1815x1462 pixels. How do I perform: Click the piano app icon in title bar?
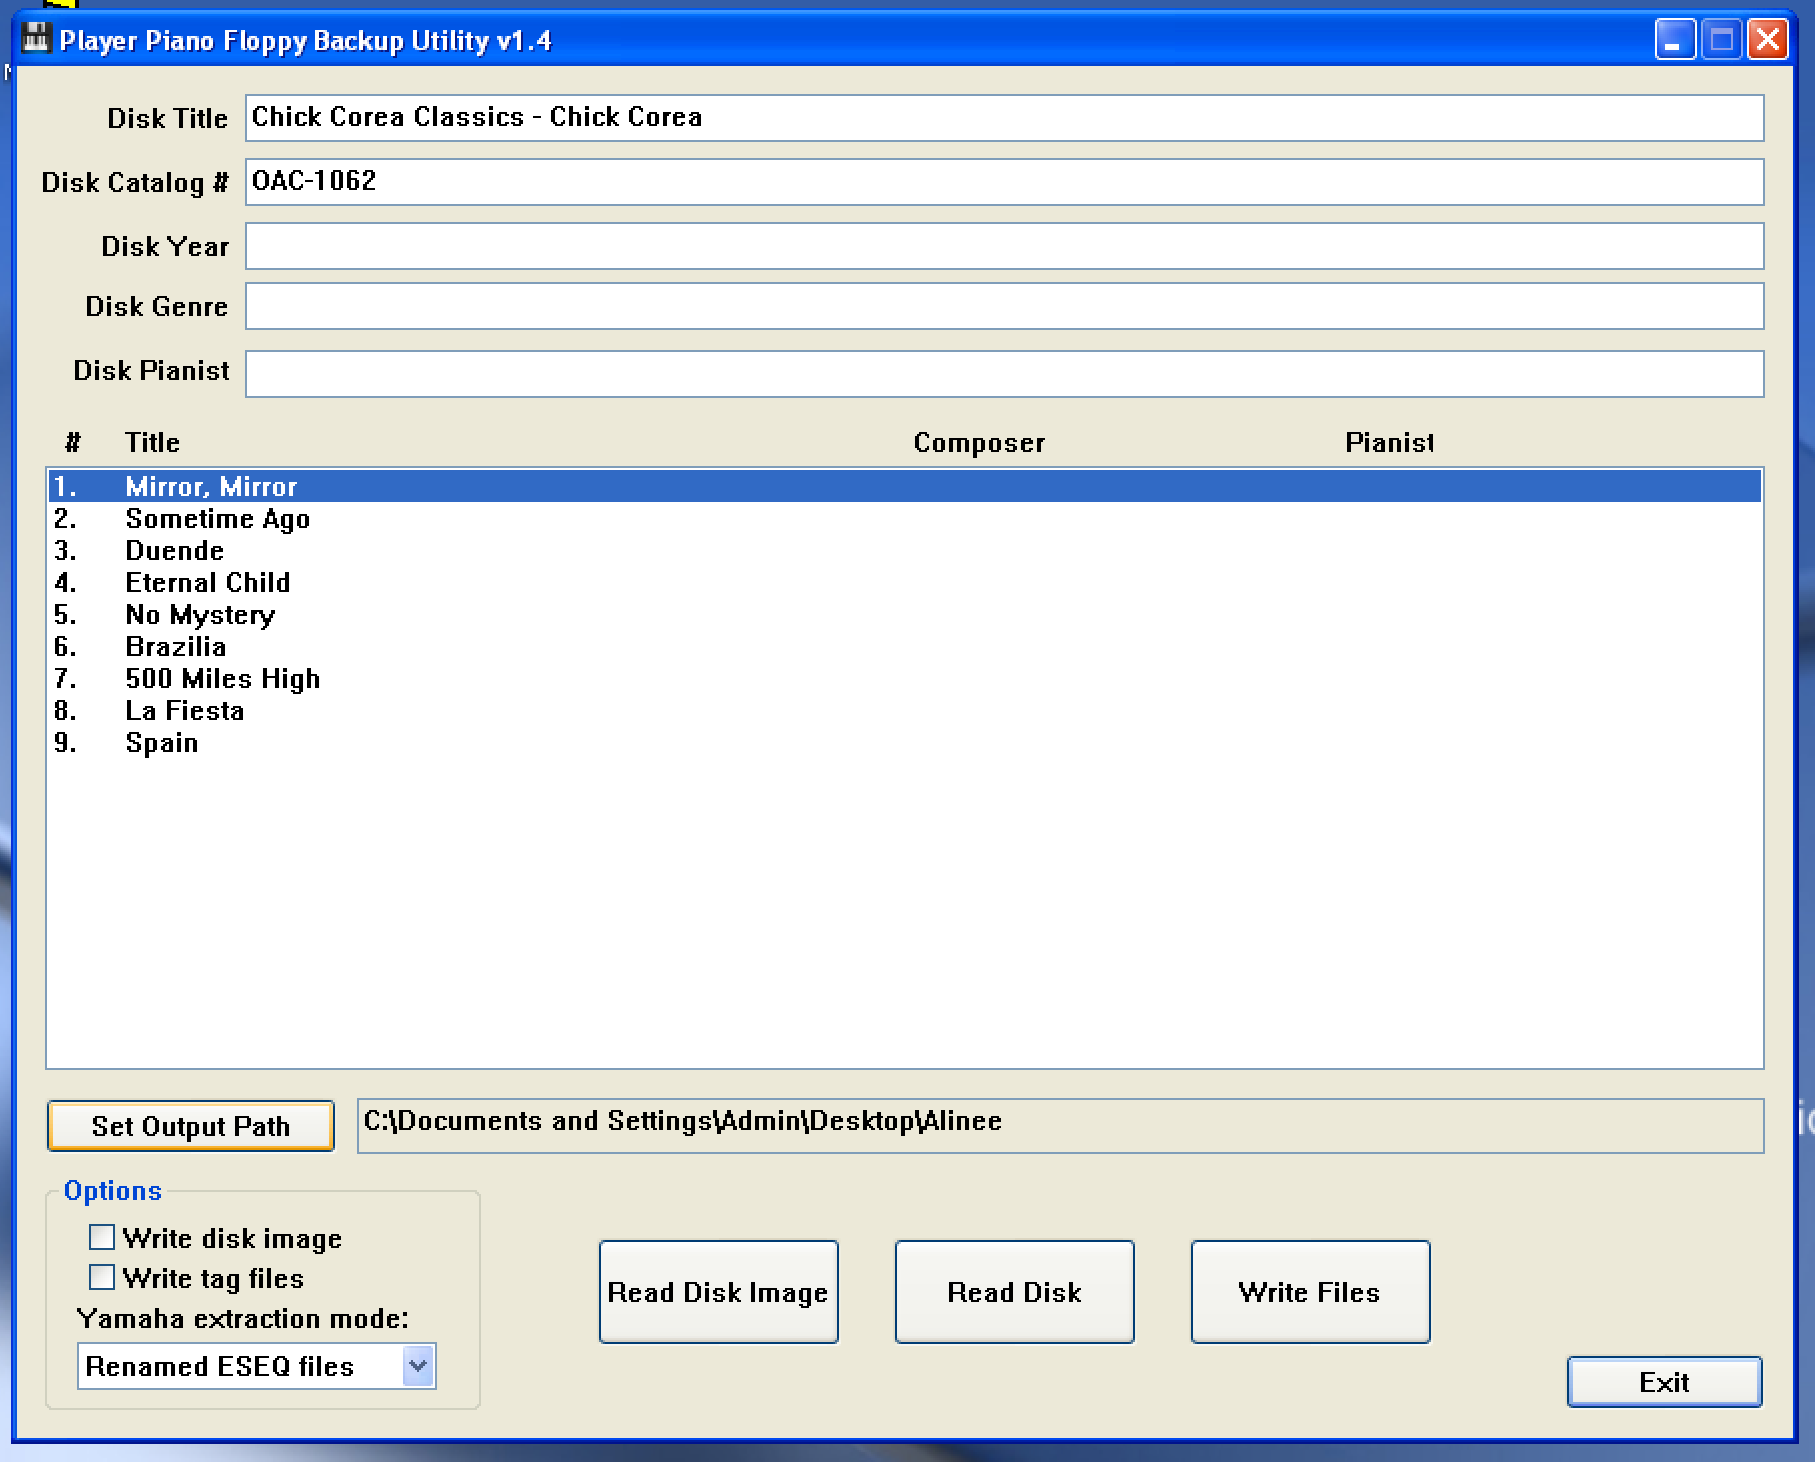(x=36, y=39)
